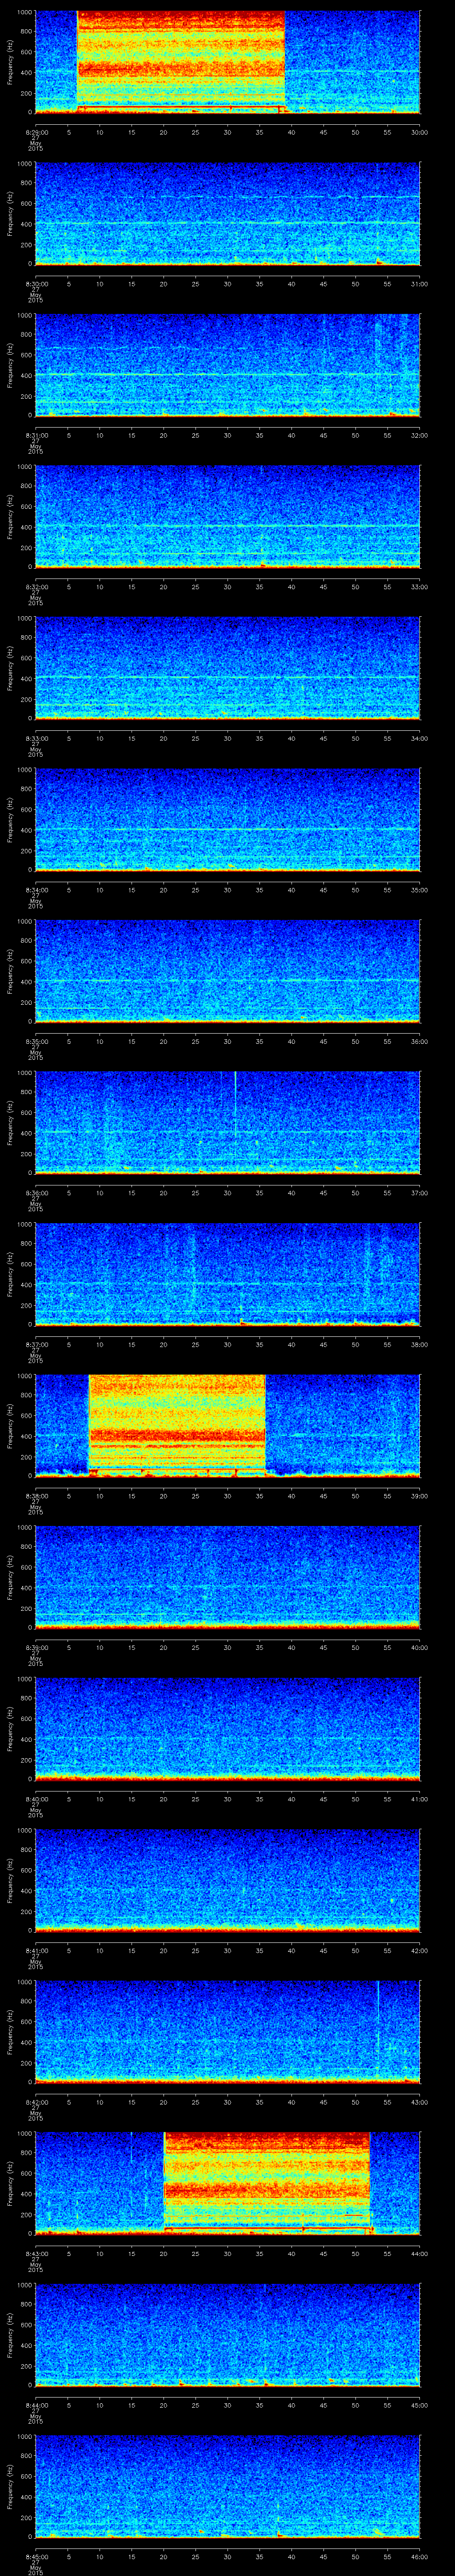This screenshot has width=455, height=2576.
Task: Select the "35:00" end time label
Action: click(419, 890)
